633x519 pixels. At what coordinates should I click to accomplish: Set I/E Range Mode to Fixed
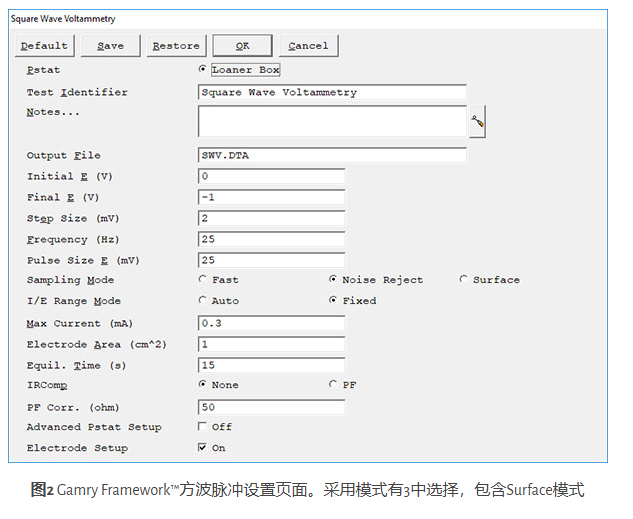[x=333, y=300]
